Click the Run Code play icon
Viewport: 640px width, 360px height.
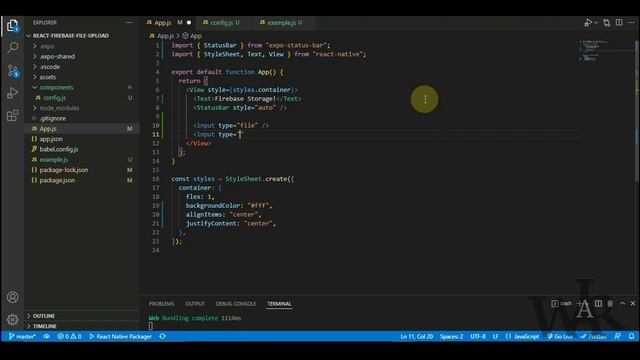588,22
